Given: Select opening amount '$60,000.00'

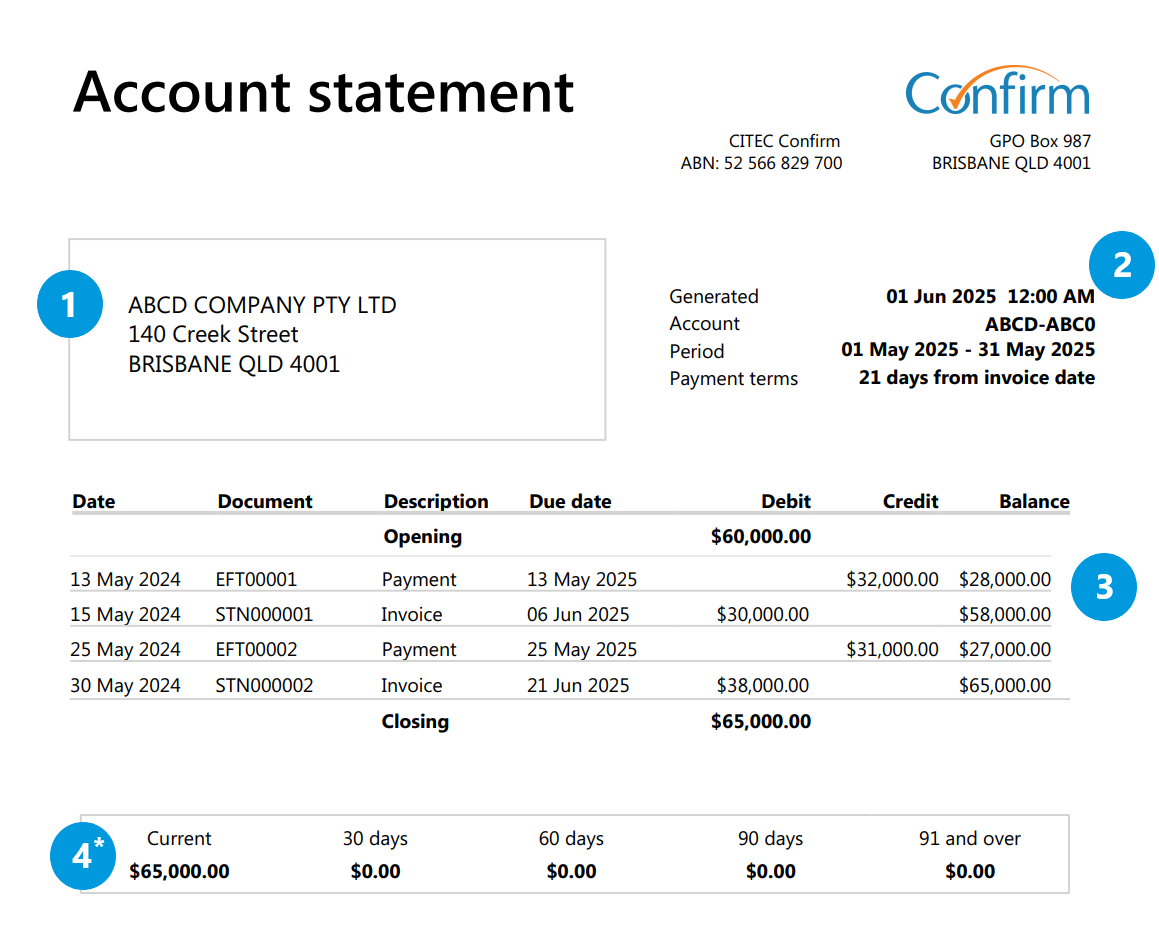Looking at the screenshot, I should point(761,537).
